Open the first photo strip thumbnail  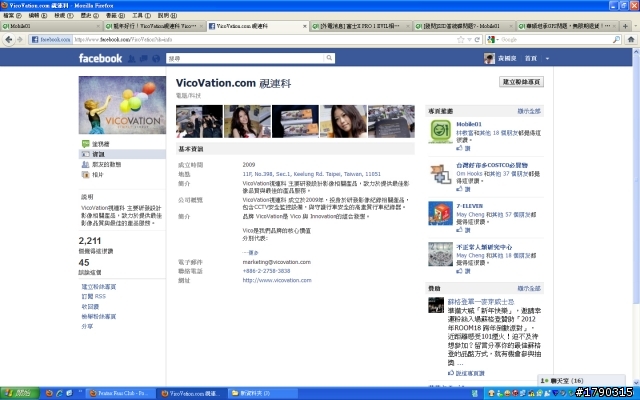pyautogui.click(x=199, y=121)
